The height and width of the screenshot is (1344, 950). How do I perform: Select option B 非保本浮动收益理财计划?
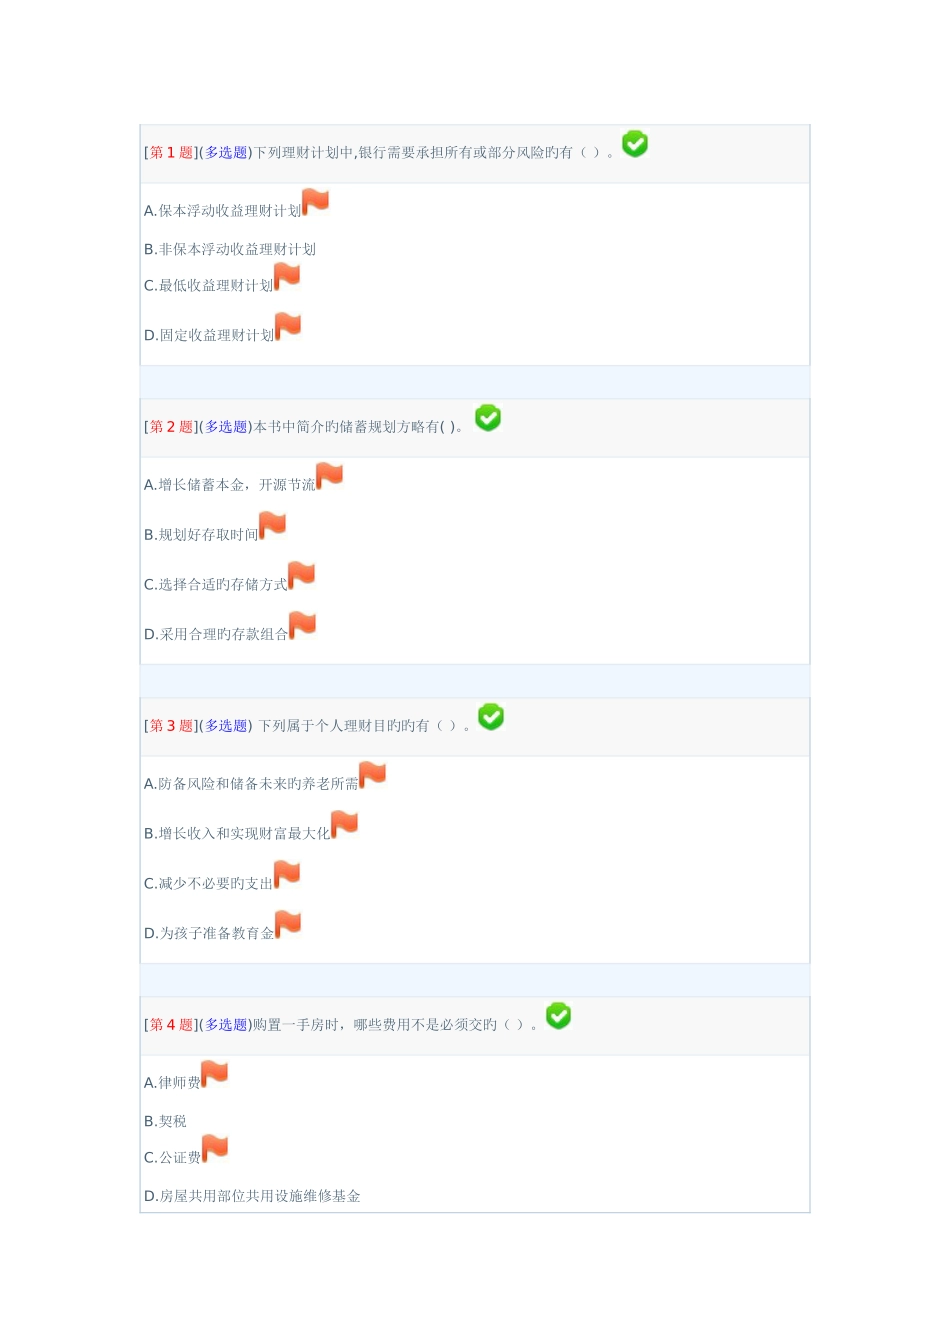pyautogui.click(x=230, y=249)
